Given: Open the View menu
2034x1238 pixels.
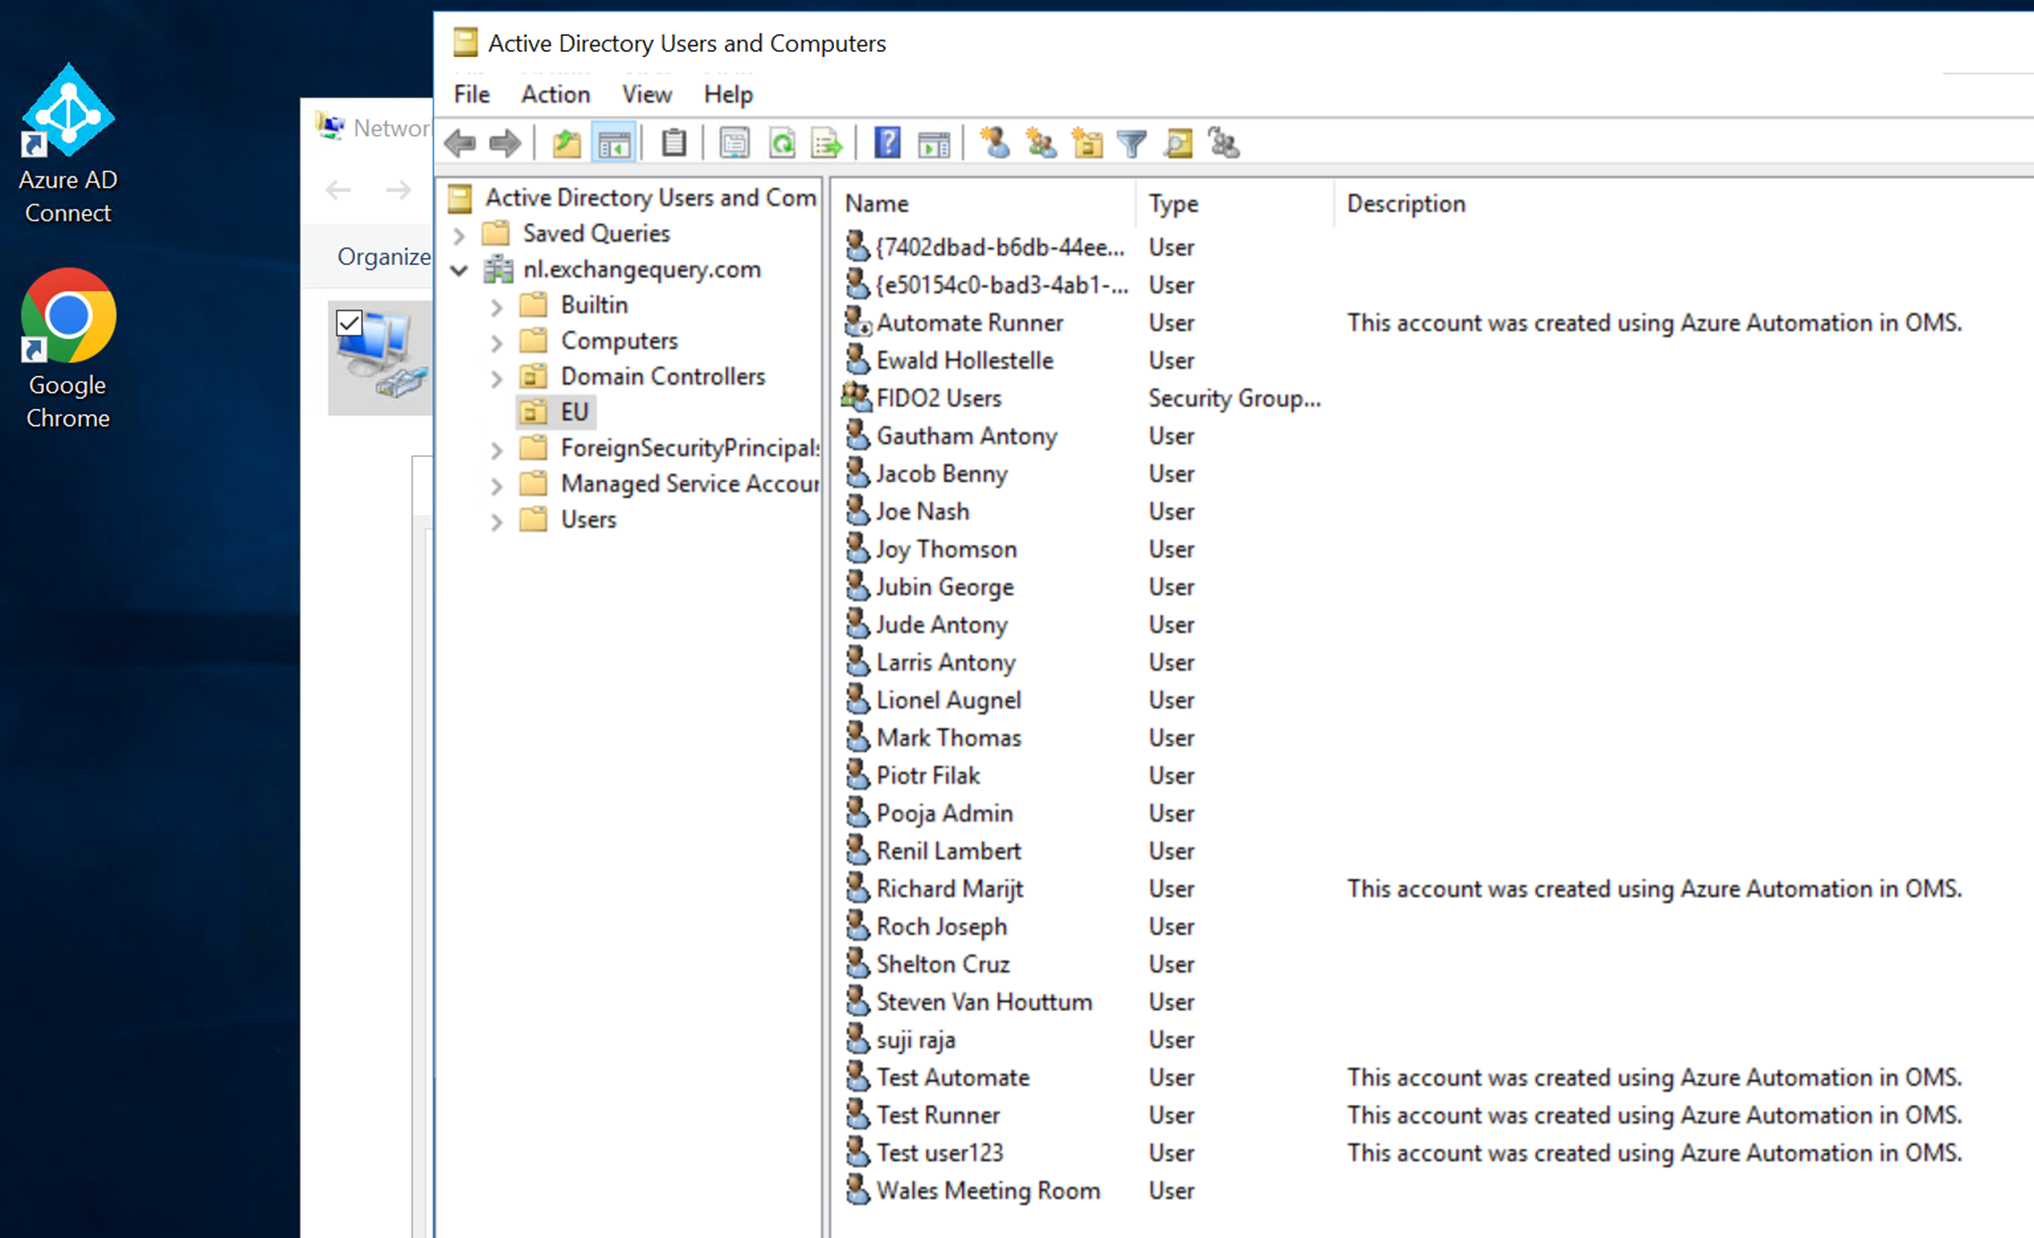Looking at the screenshot, I should pyautogui.click(x=646, y=94).
